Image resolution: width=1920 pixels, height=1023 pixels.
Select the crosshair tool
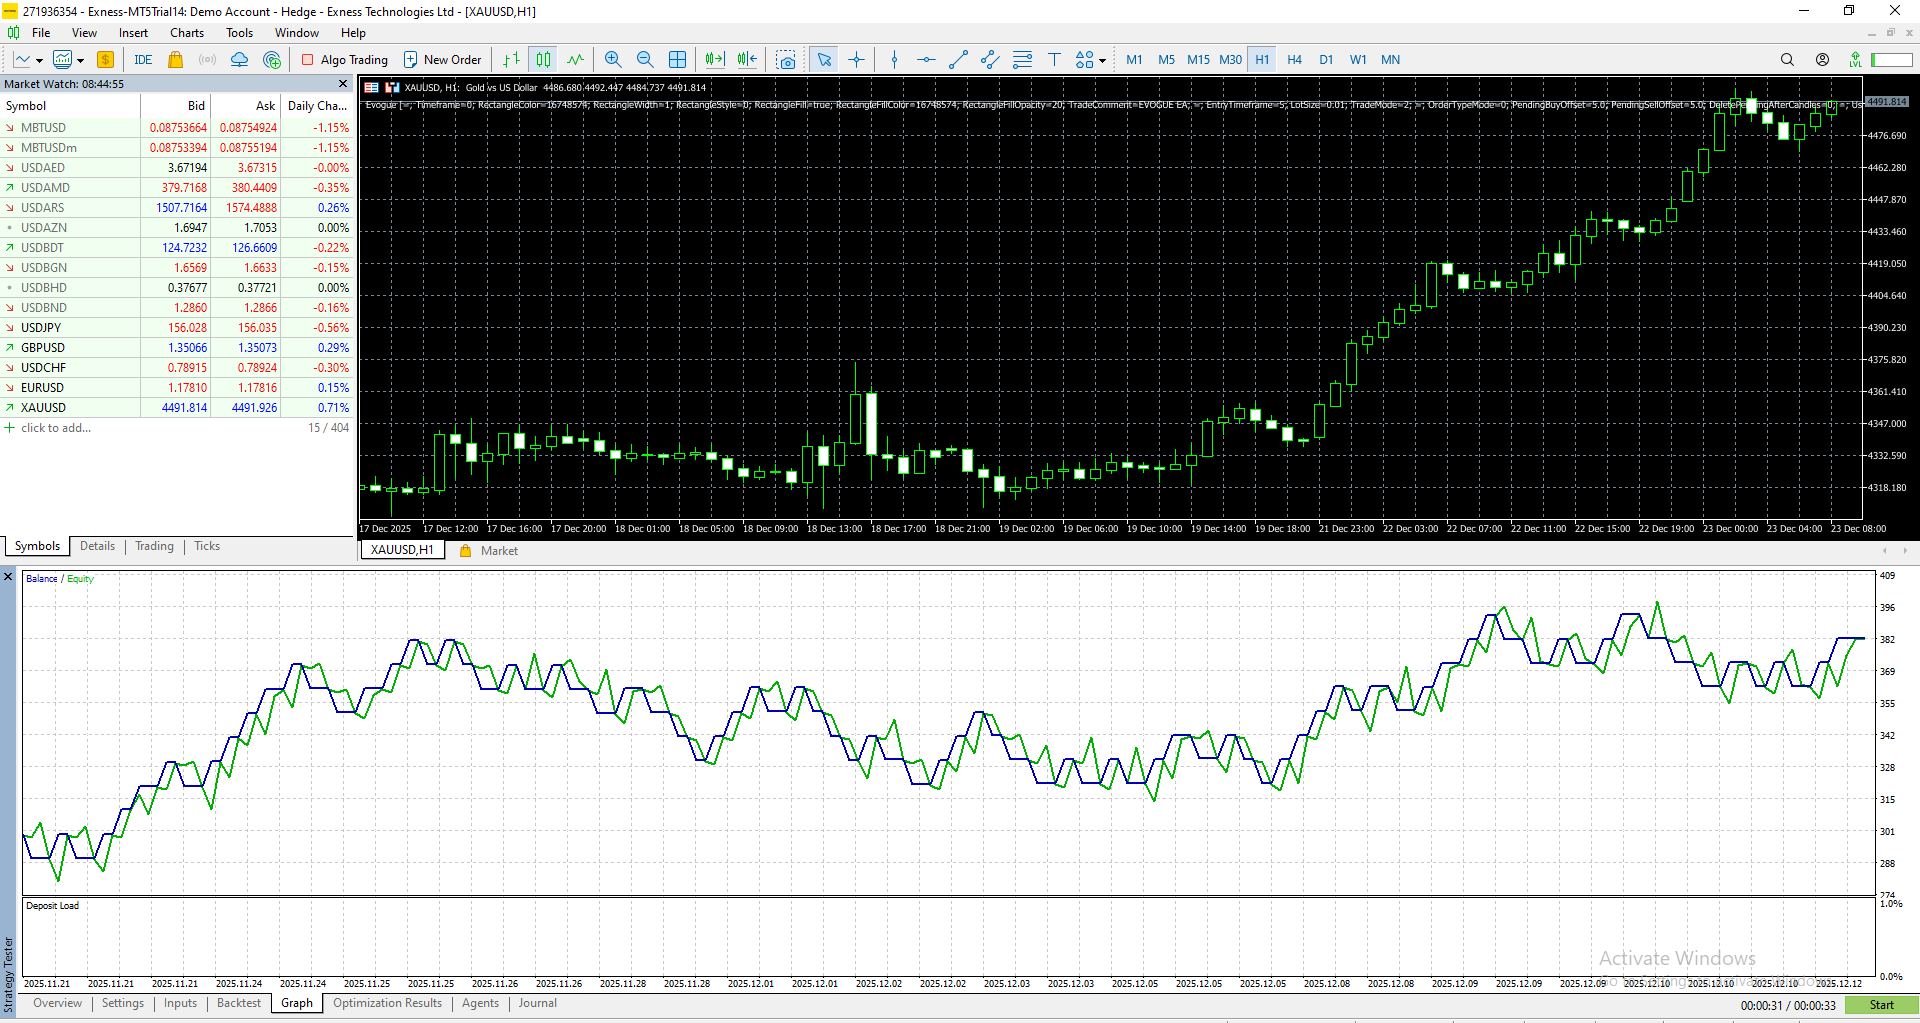pos(857,59)
